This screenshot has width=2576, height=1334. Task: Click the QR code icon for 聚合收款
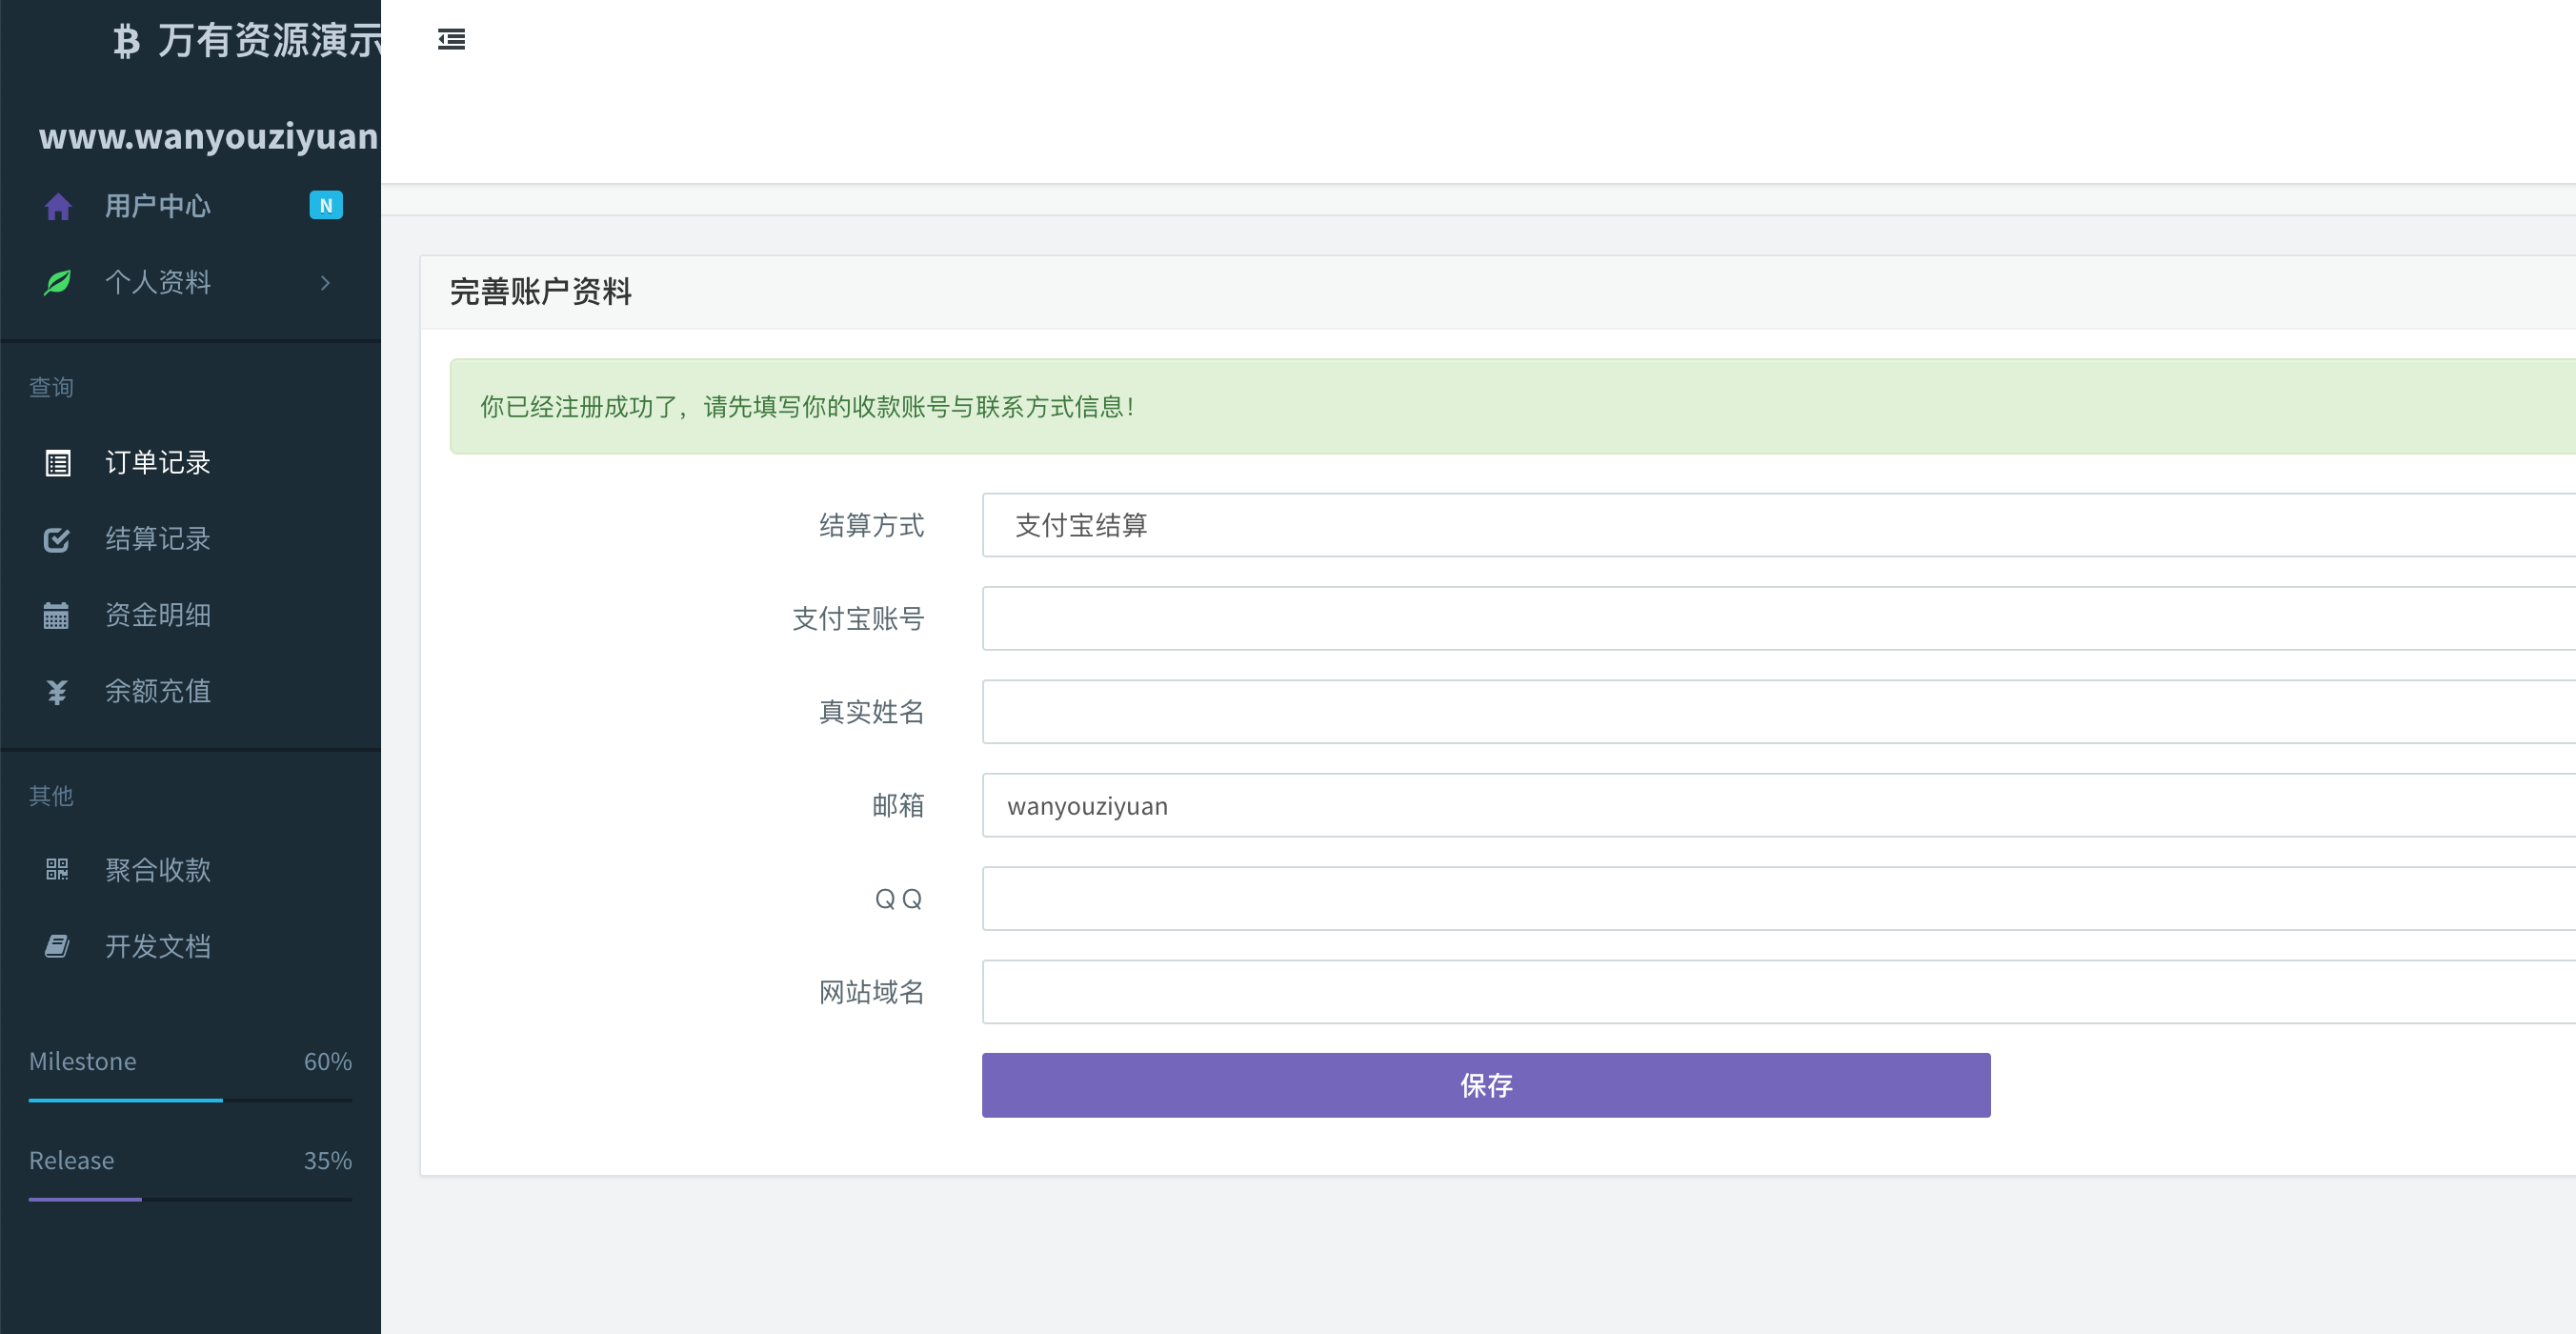pyautogui.click(x=57, y=869)
